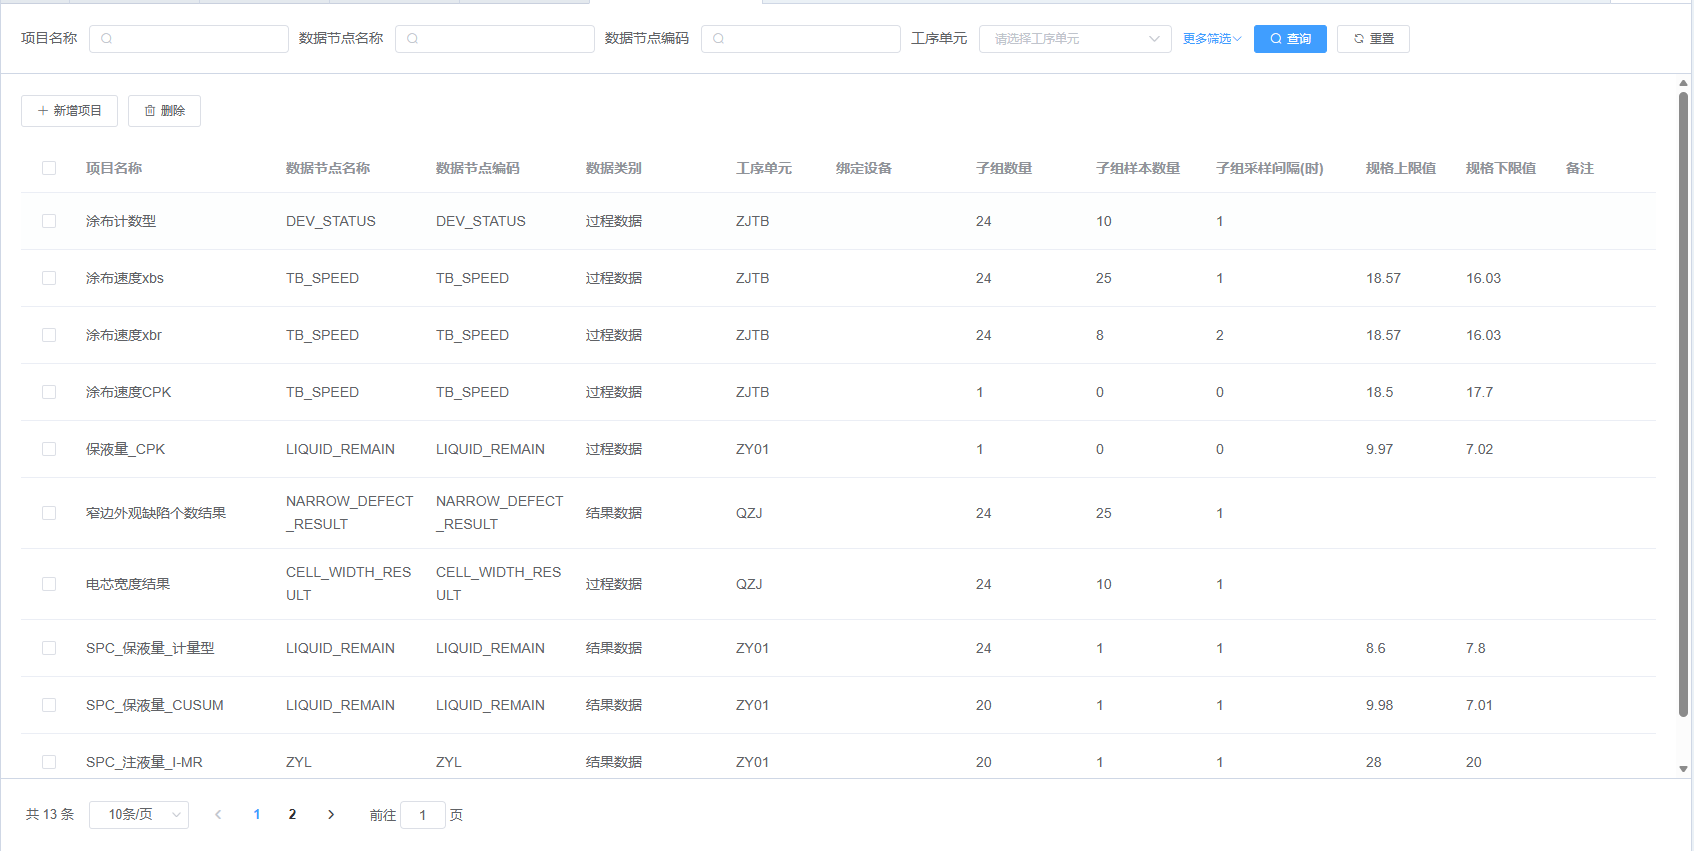Click 共 13 条 total count
This screenshot has height=851, width=1694.
[x=50, y=815]
